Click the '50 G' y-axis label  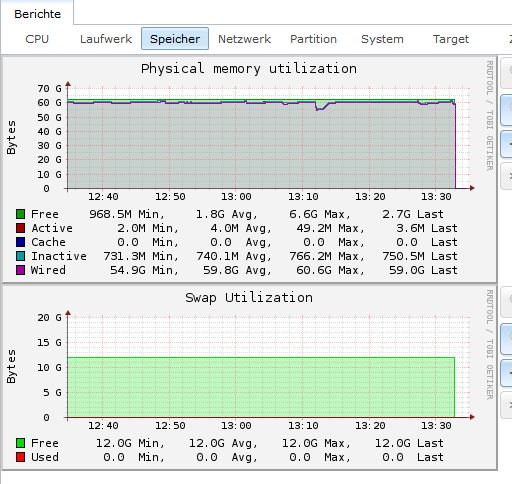tap(49, 118)
